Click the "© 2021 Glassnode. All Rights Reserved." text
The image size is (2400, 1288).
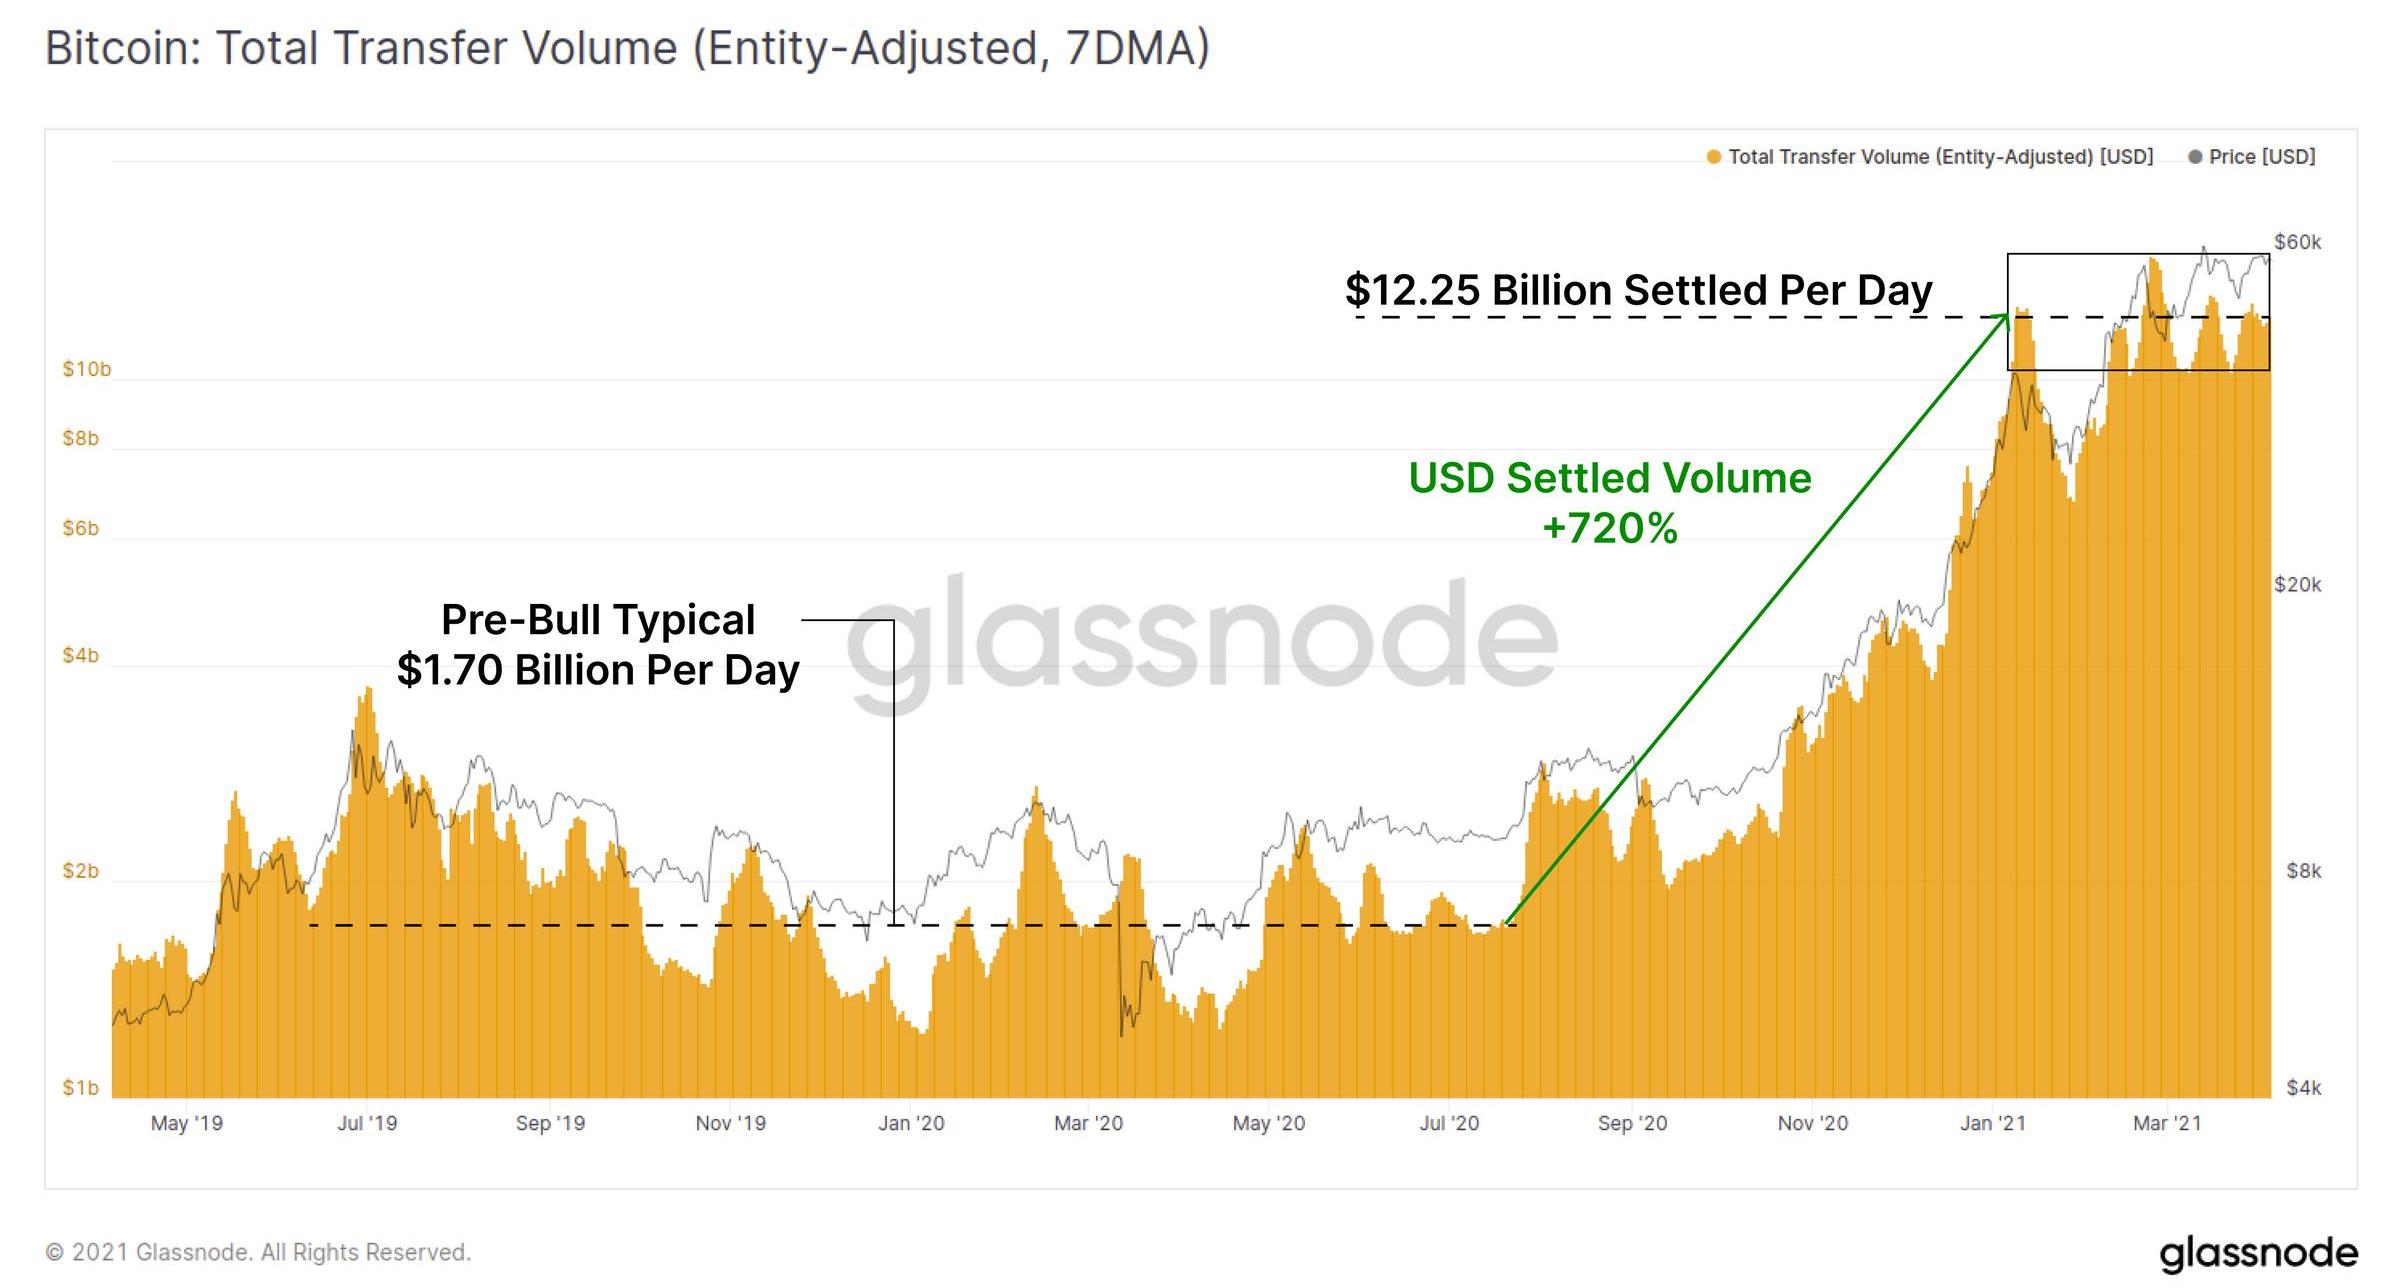(x=258, y=1252)
